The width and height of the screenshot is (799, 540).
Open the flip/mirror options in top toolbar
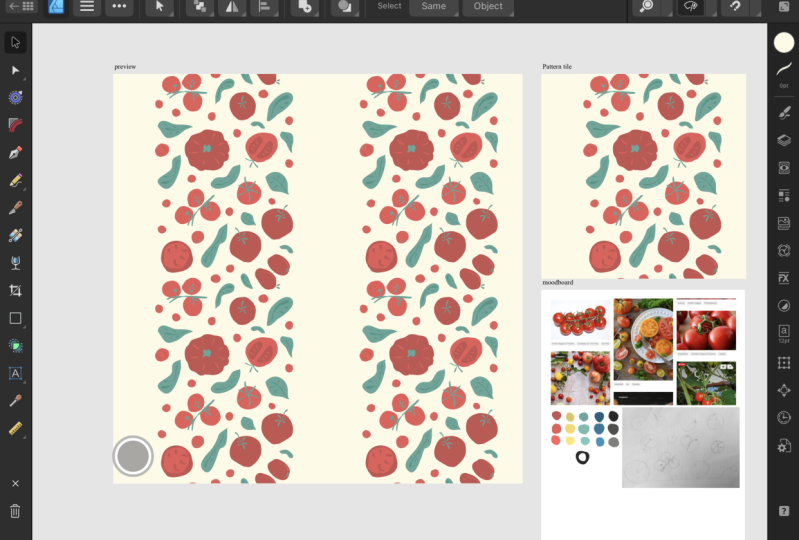pos(232,7)
